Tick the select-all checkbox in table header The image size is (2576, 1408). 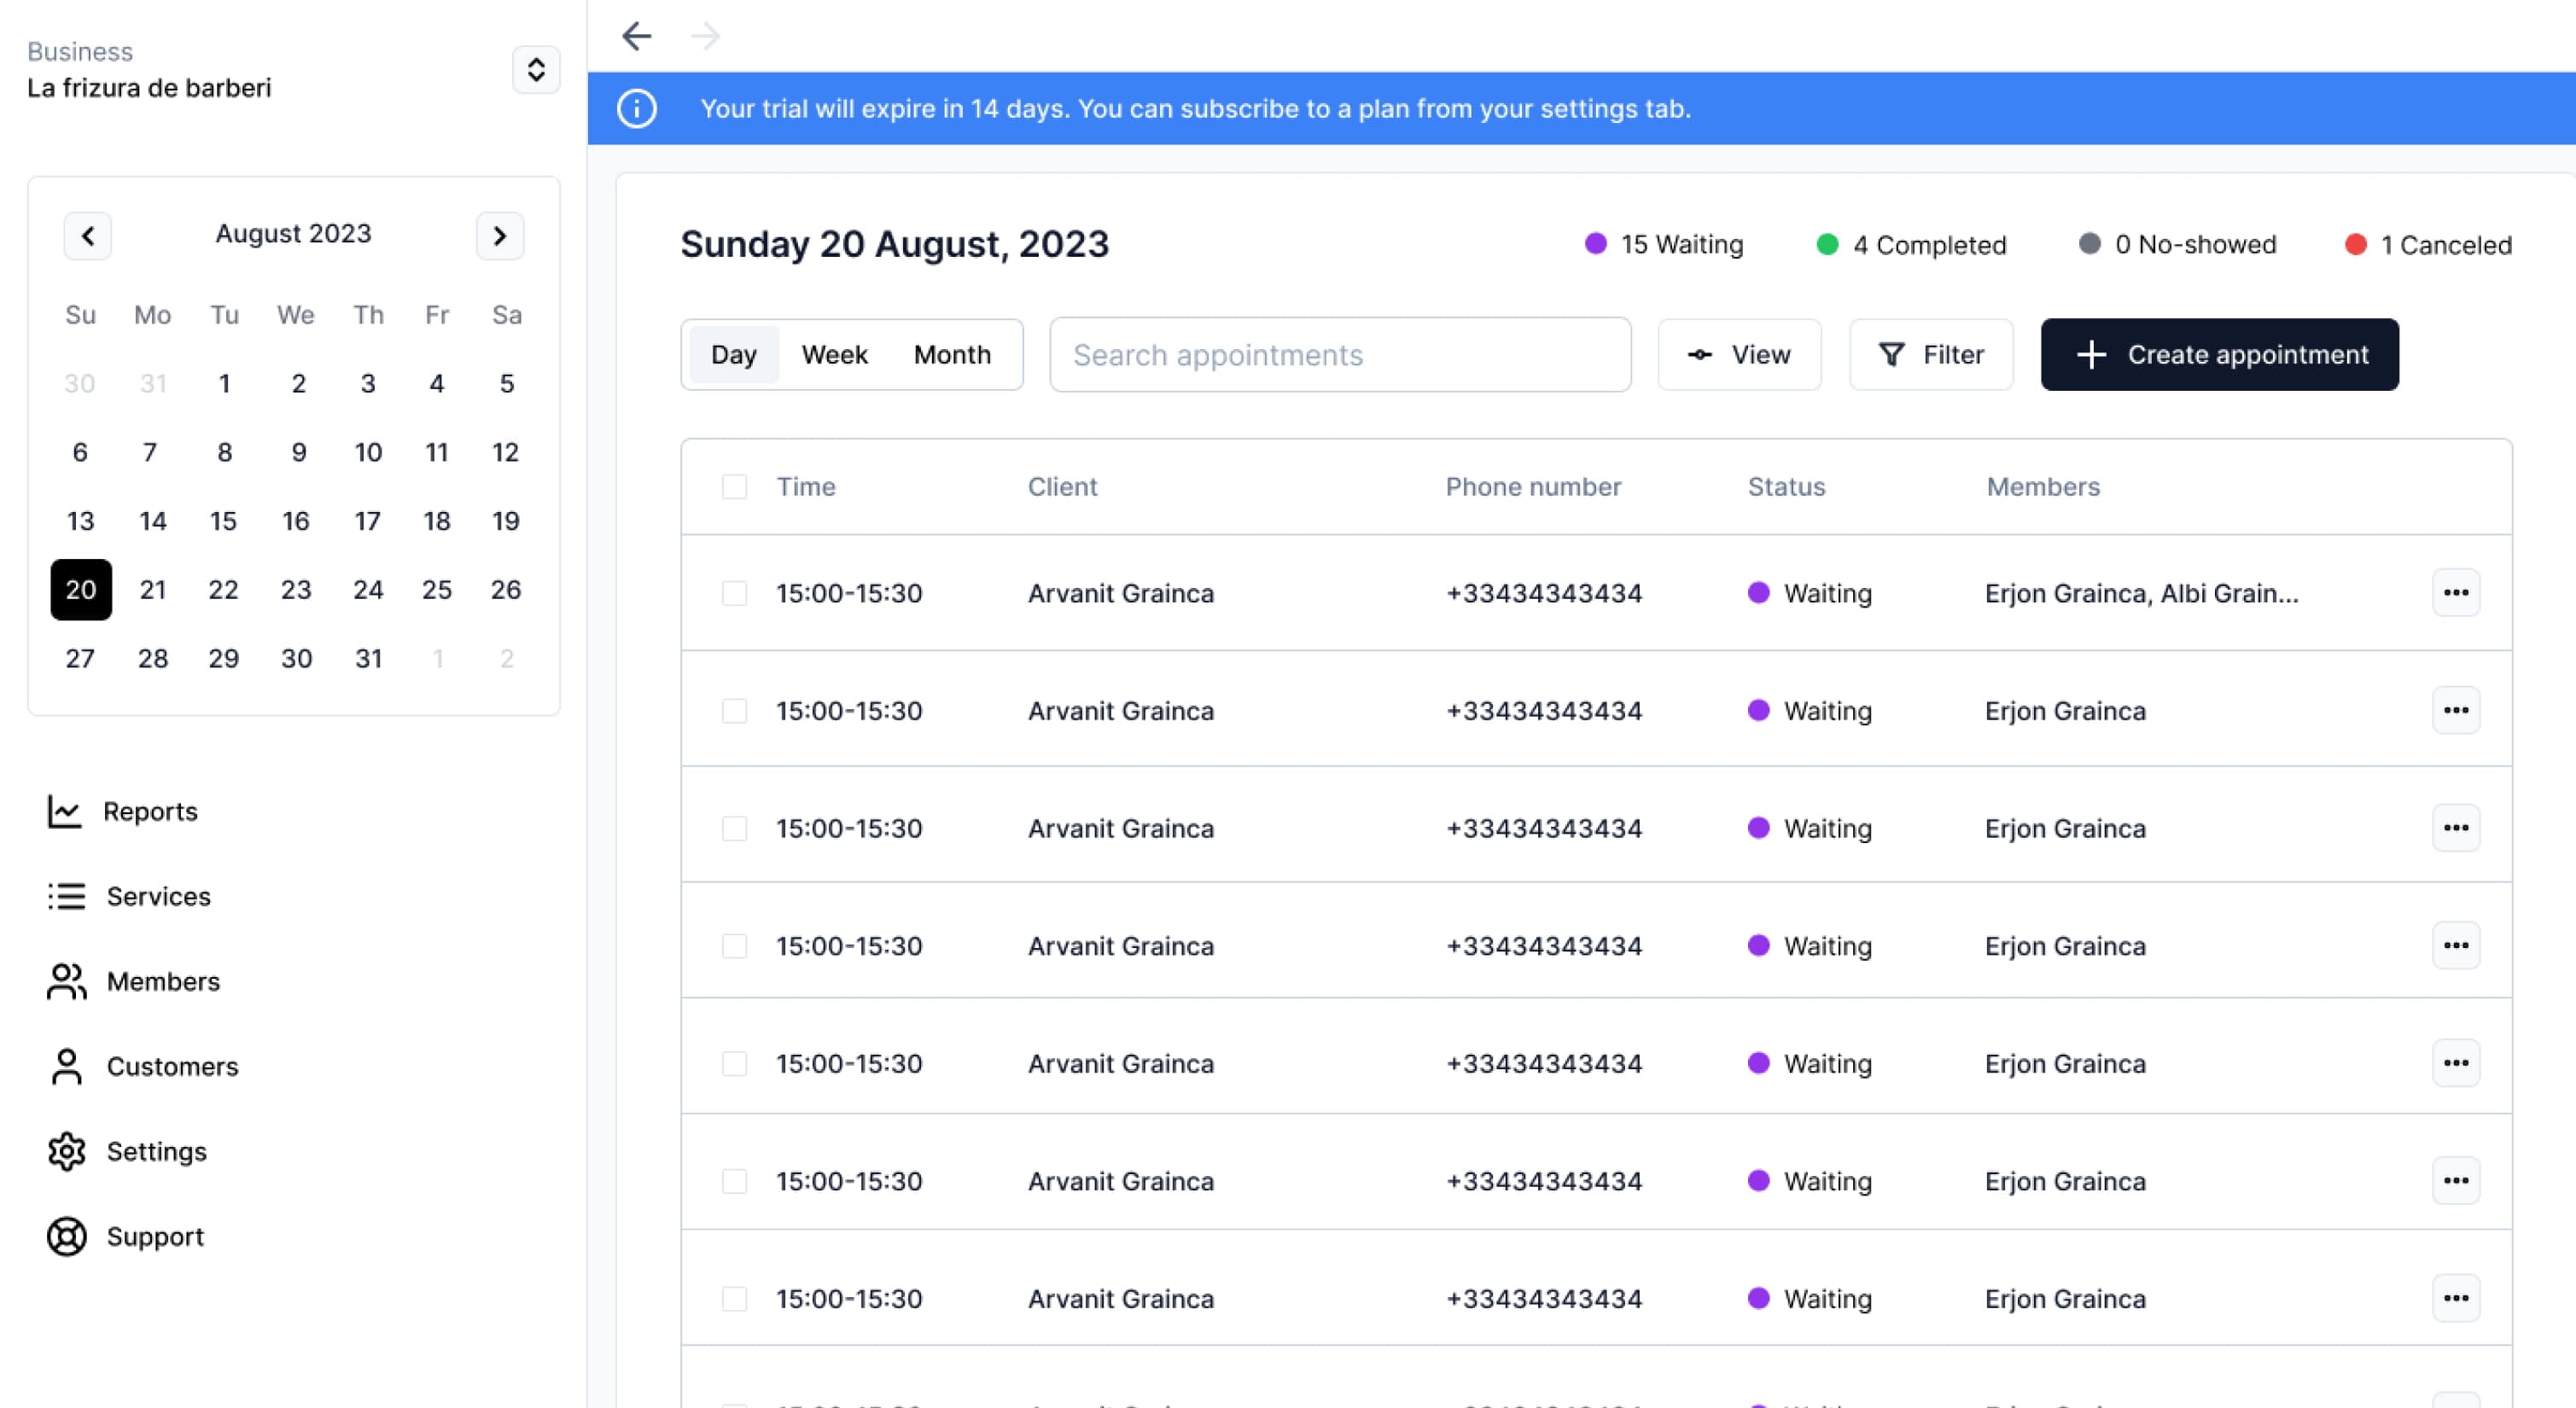click(x=734, y=487)
